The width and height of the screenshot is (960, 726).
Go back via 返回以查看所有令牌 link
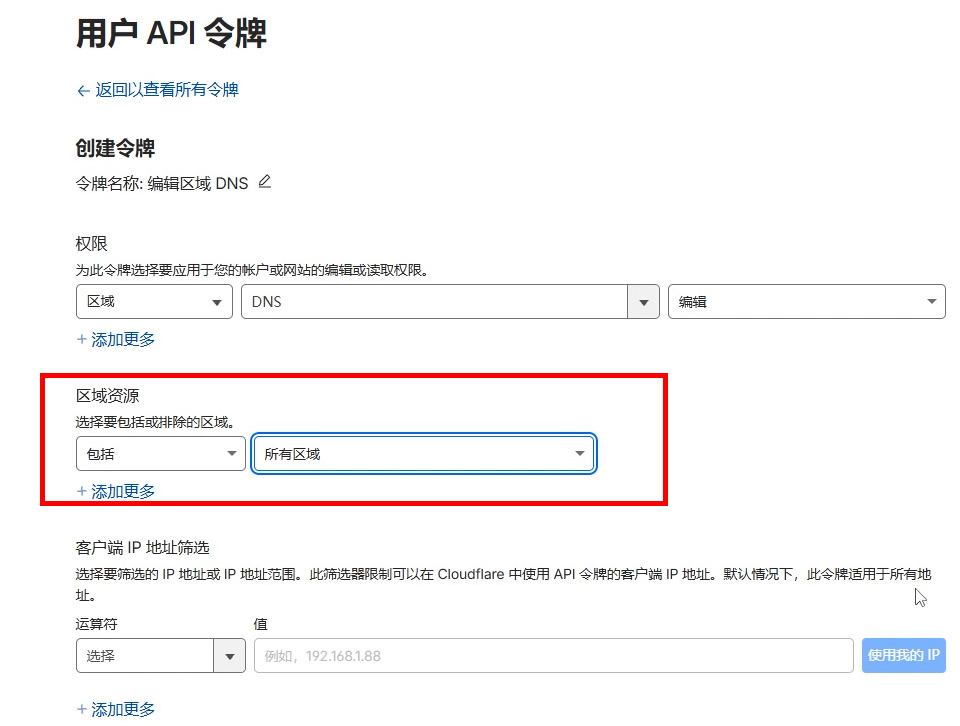[166, 90]
